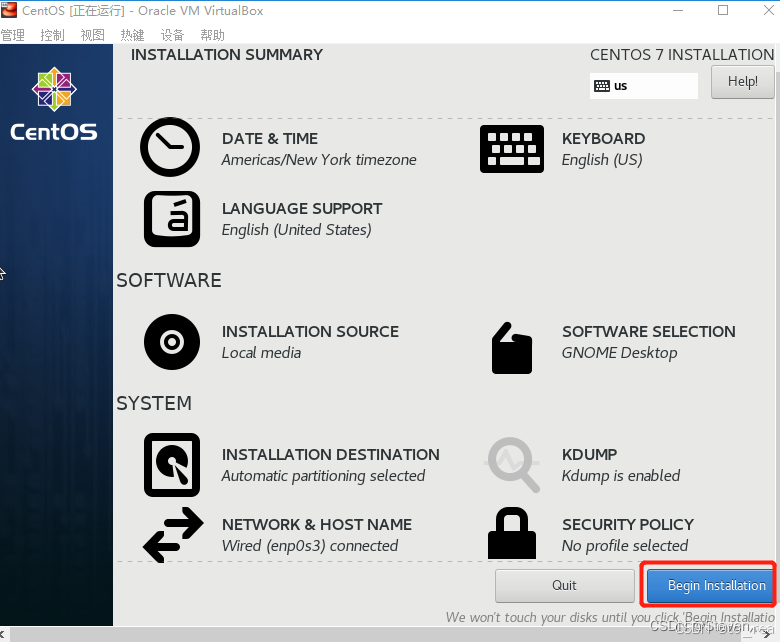
Task: Maximize the VirtualBox window
Action: [723, 10]
